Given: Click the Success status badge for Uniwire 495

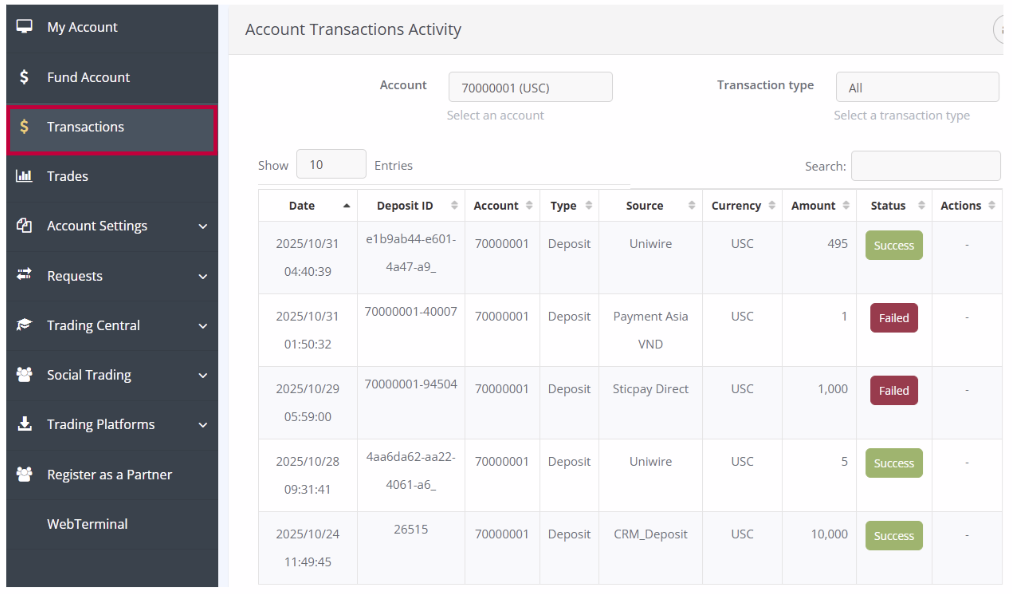Looking at the screenshot, I should (893, 245).
